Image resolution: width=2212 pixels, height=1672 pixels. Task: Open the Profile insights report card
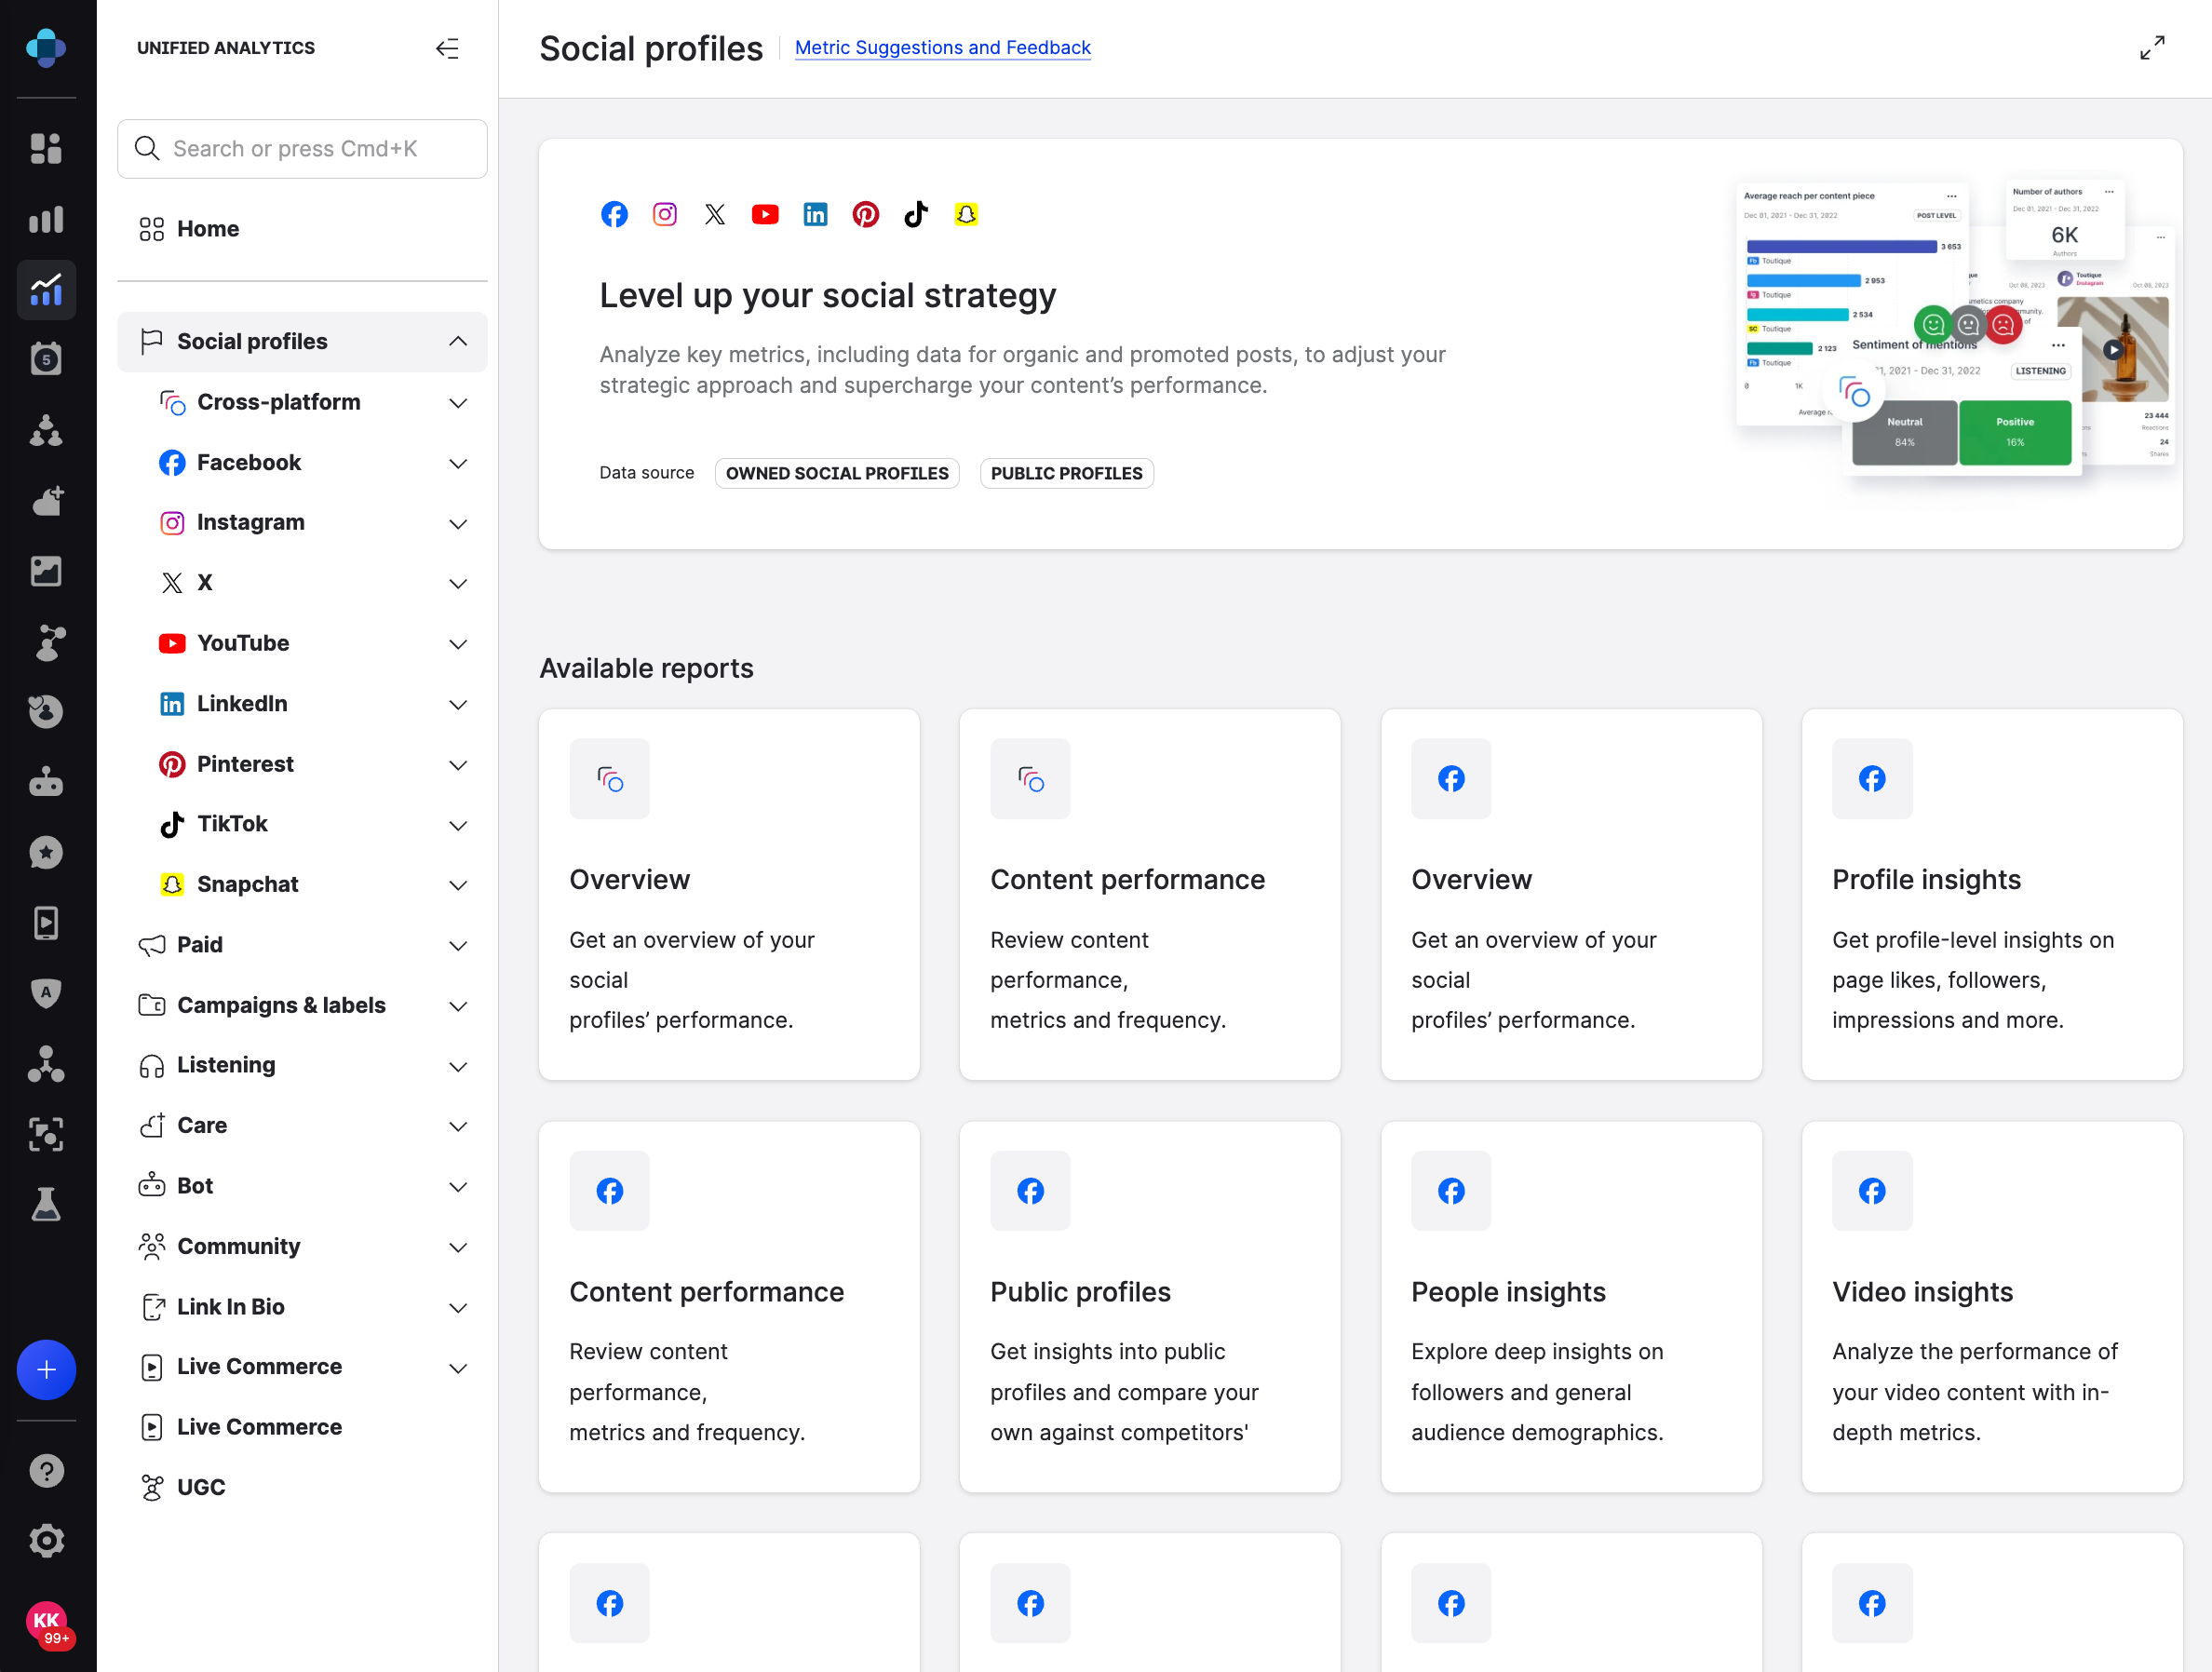(x=1990, y=895)
